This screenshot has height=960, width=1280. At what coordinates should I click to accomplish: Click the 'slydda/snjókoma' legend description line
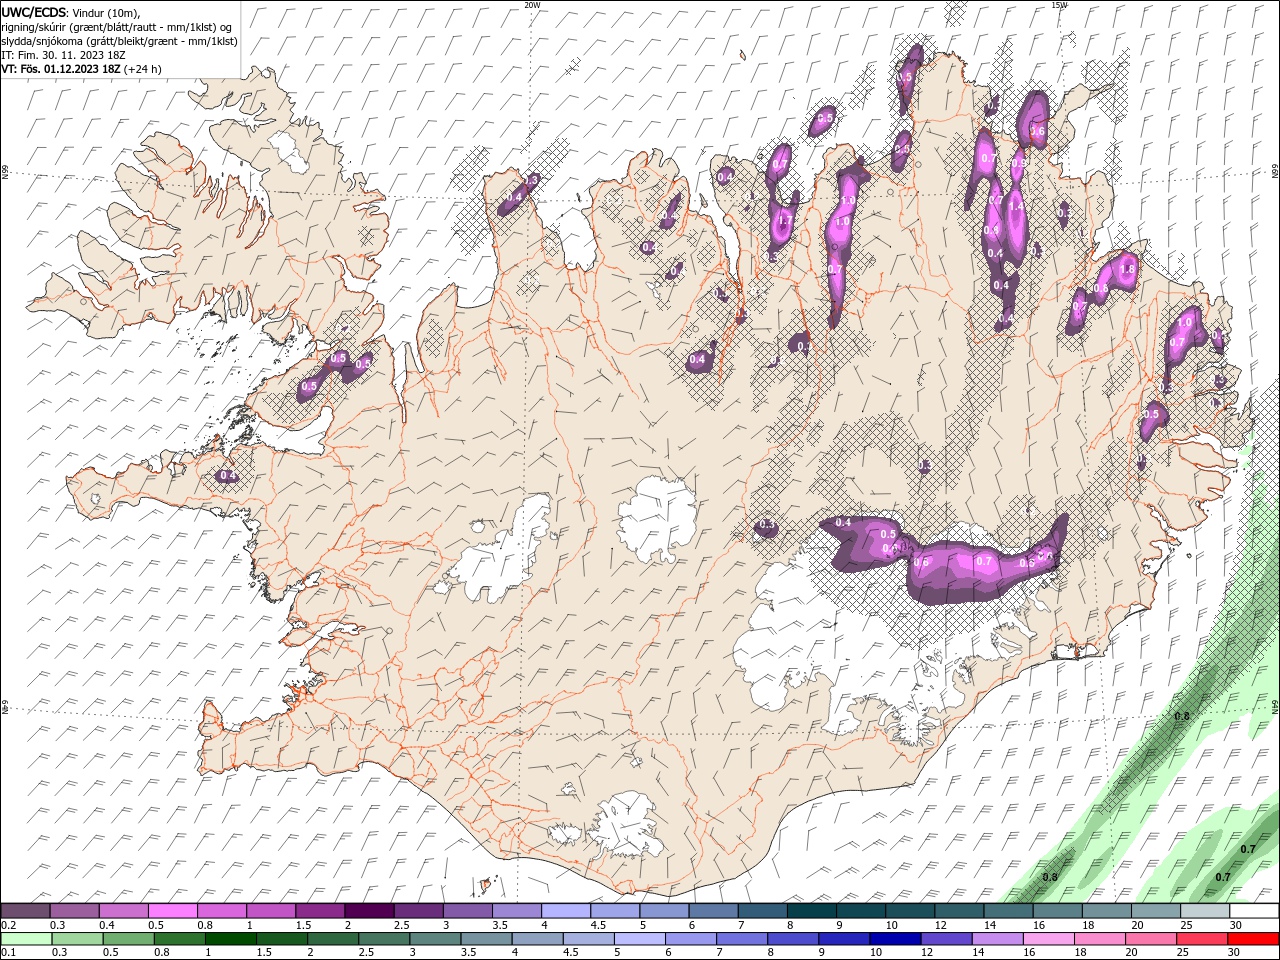click(120, 41)
